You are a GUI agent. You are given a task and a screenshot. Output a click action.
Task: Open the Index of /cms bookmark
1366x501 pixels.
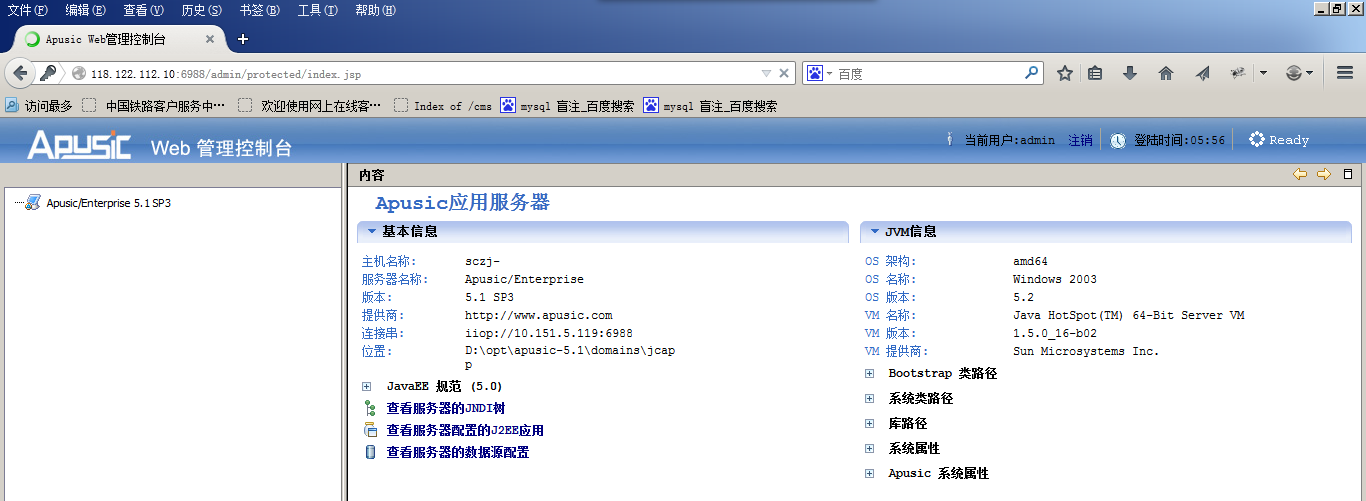[x=443, y=105]
